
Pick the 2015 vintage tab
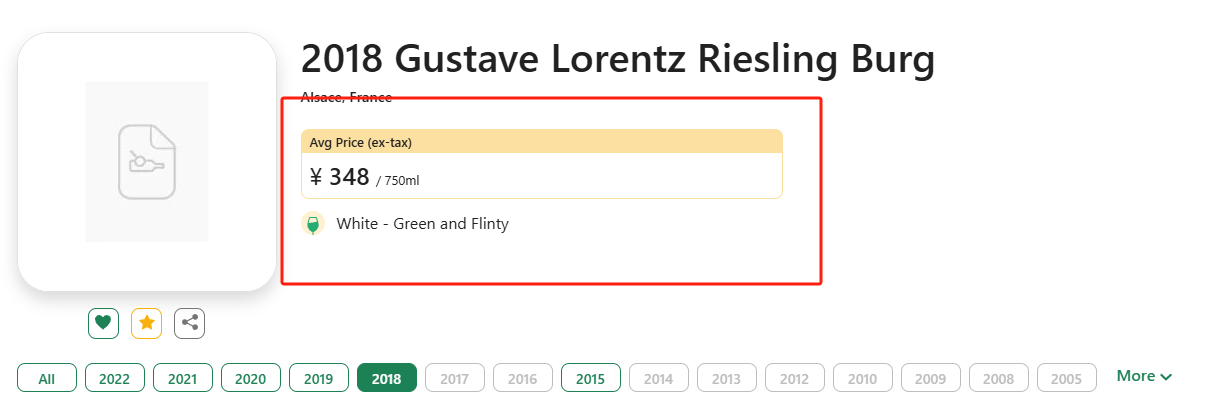click(x=590, y=378)
